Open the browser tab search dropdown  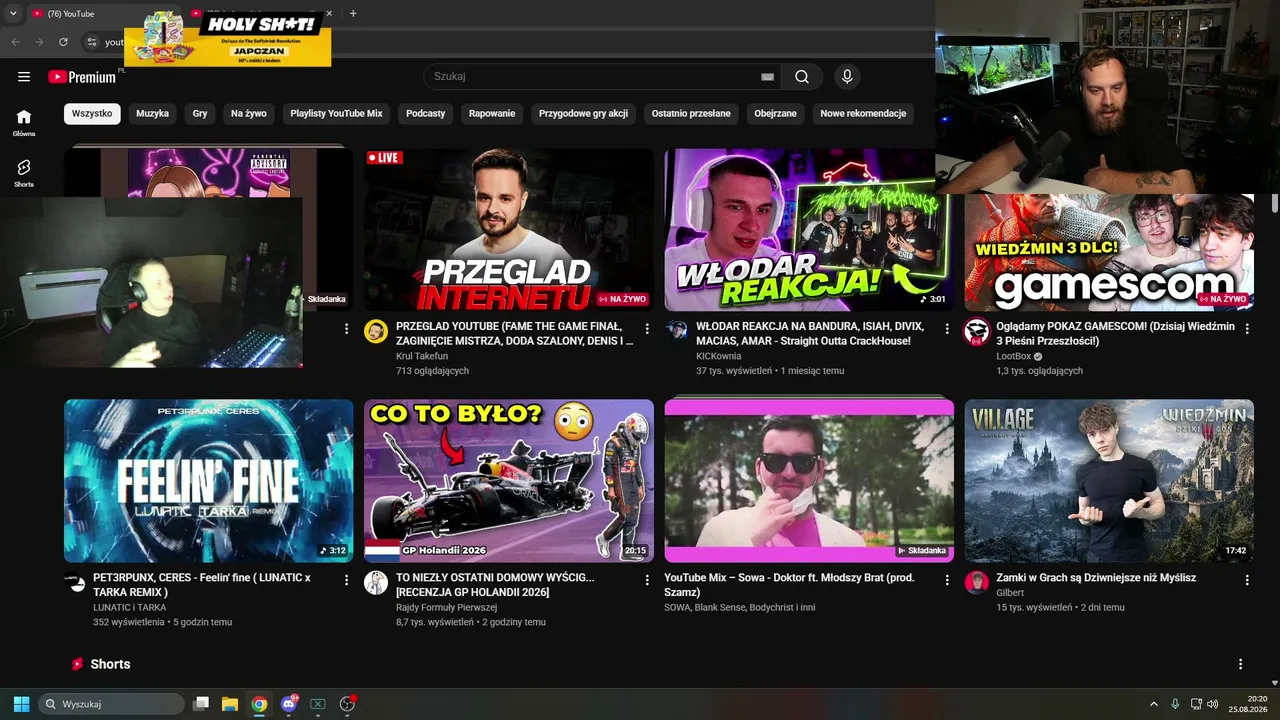[x=13, y=14]
